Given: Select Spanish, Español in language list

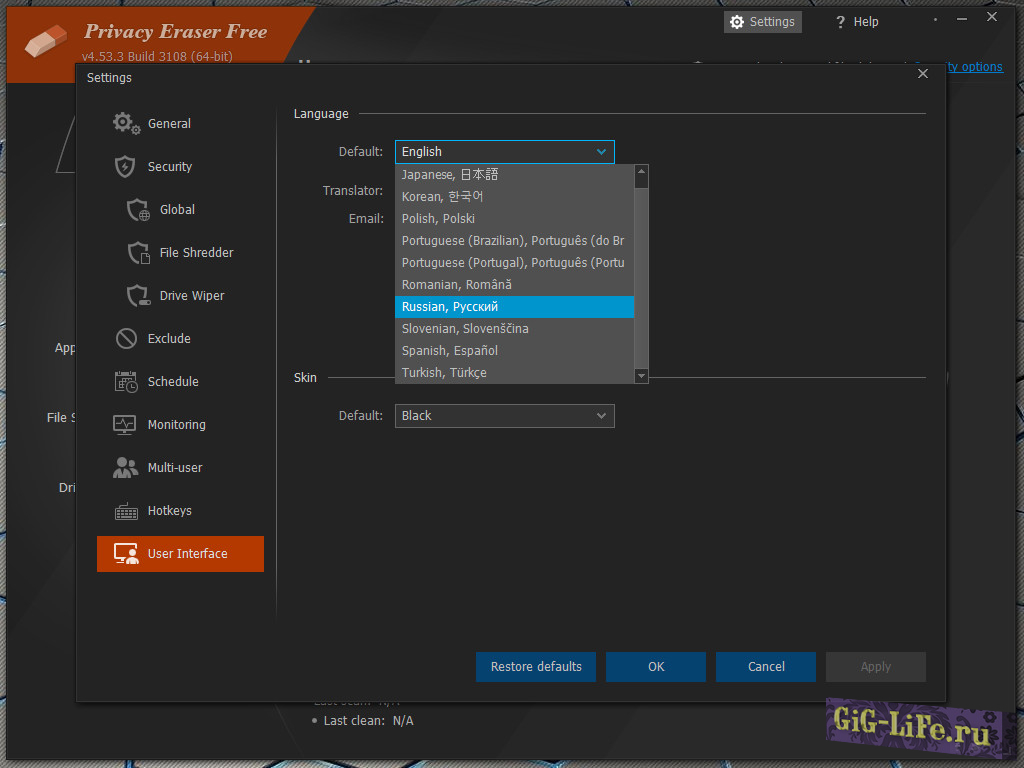Looking at the screenshot, I should coord(514,351).
